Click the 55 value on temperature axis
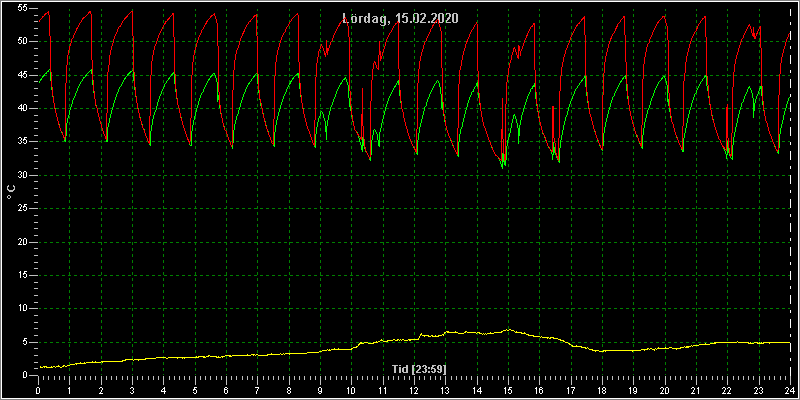Image resolution: width=800 pixels, height=400 pixels. (x=21, y=9)
